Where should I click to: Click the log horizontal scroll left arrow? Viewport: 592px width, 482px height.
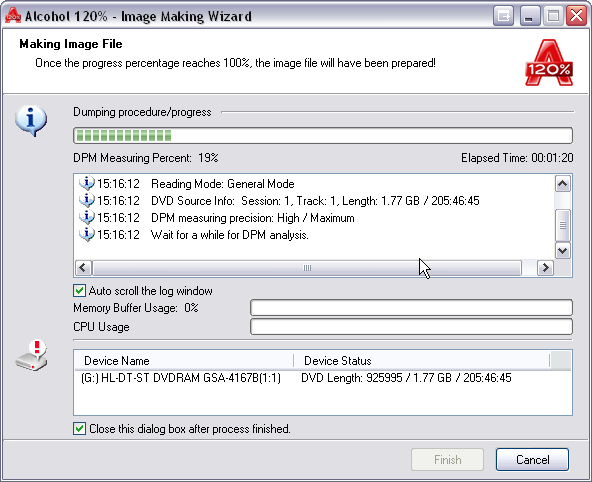[83, 268]
